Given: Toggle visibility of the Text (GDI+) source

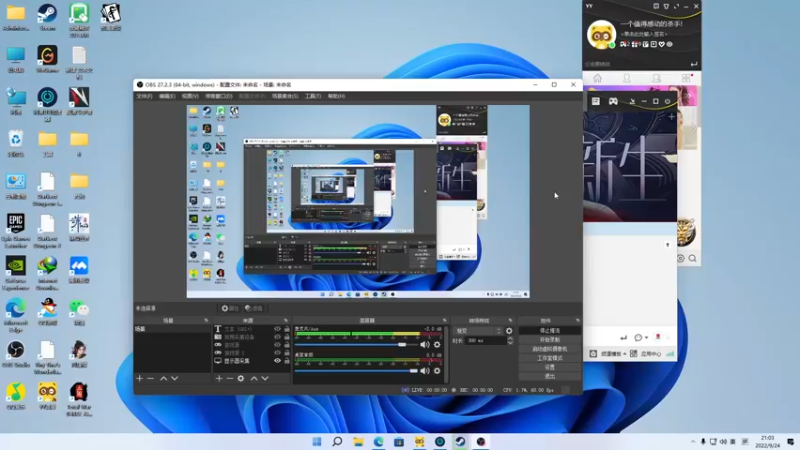Looking at the screenshot, I should pyautogui.click(x=278, y=329).
